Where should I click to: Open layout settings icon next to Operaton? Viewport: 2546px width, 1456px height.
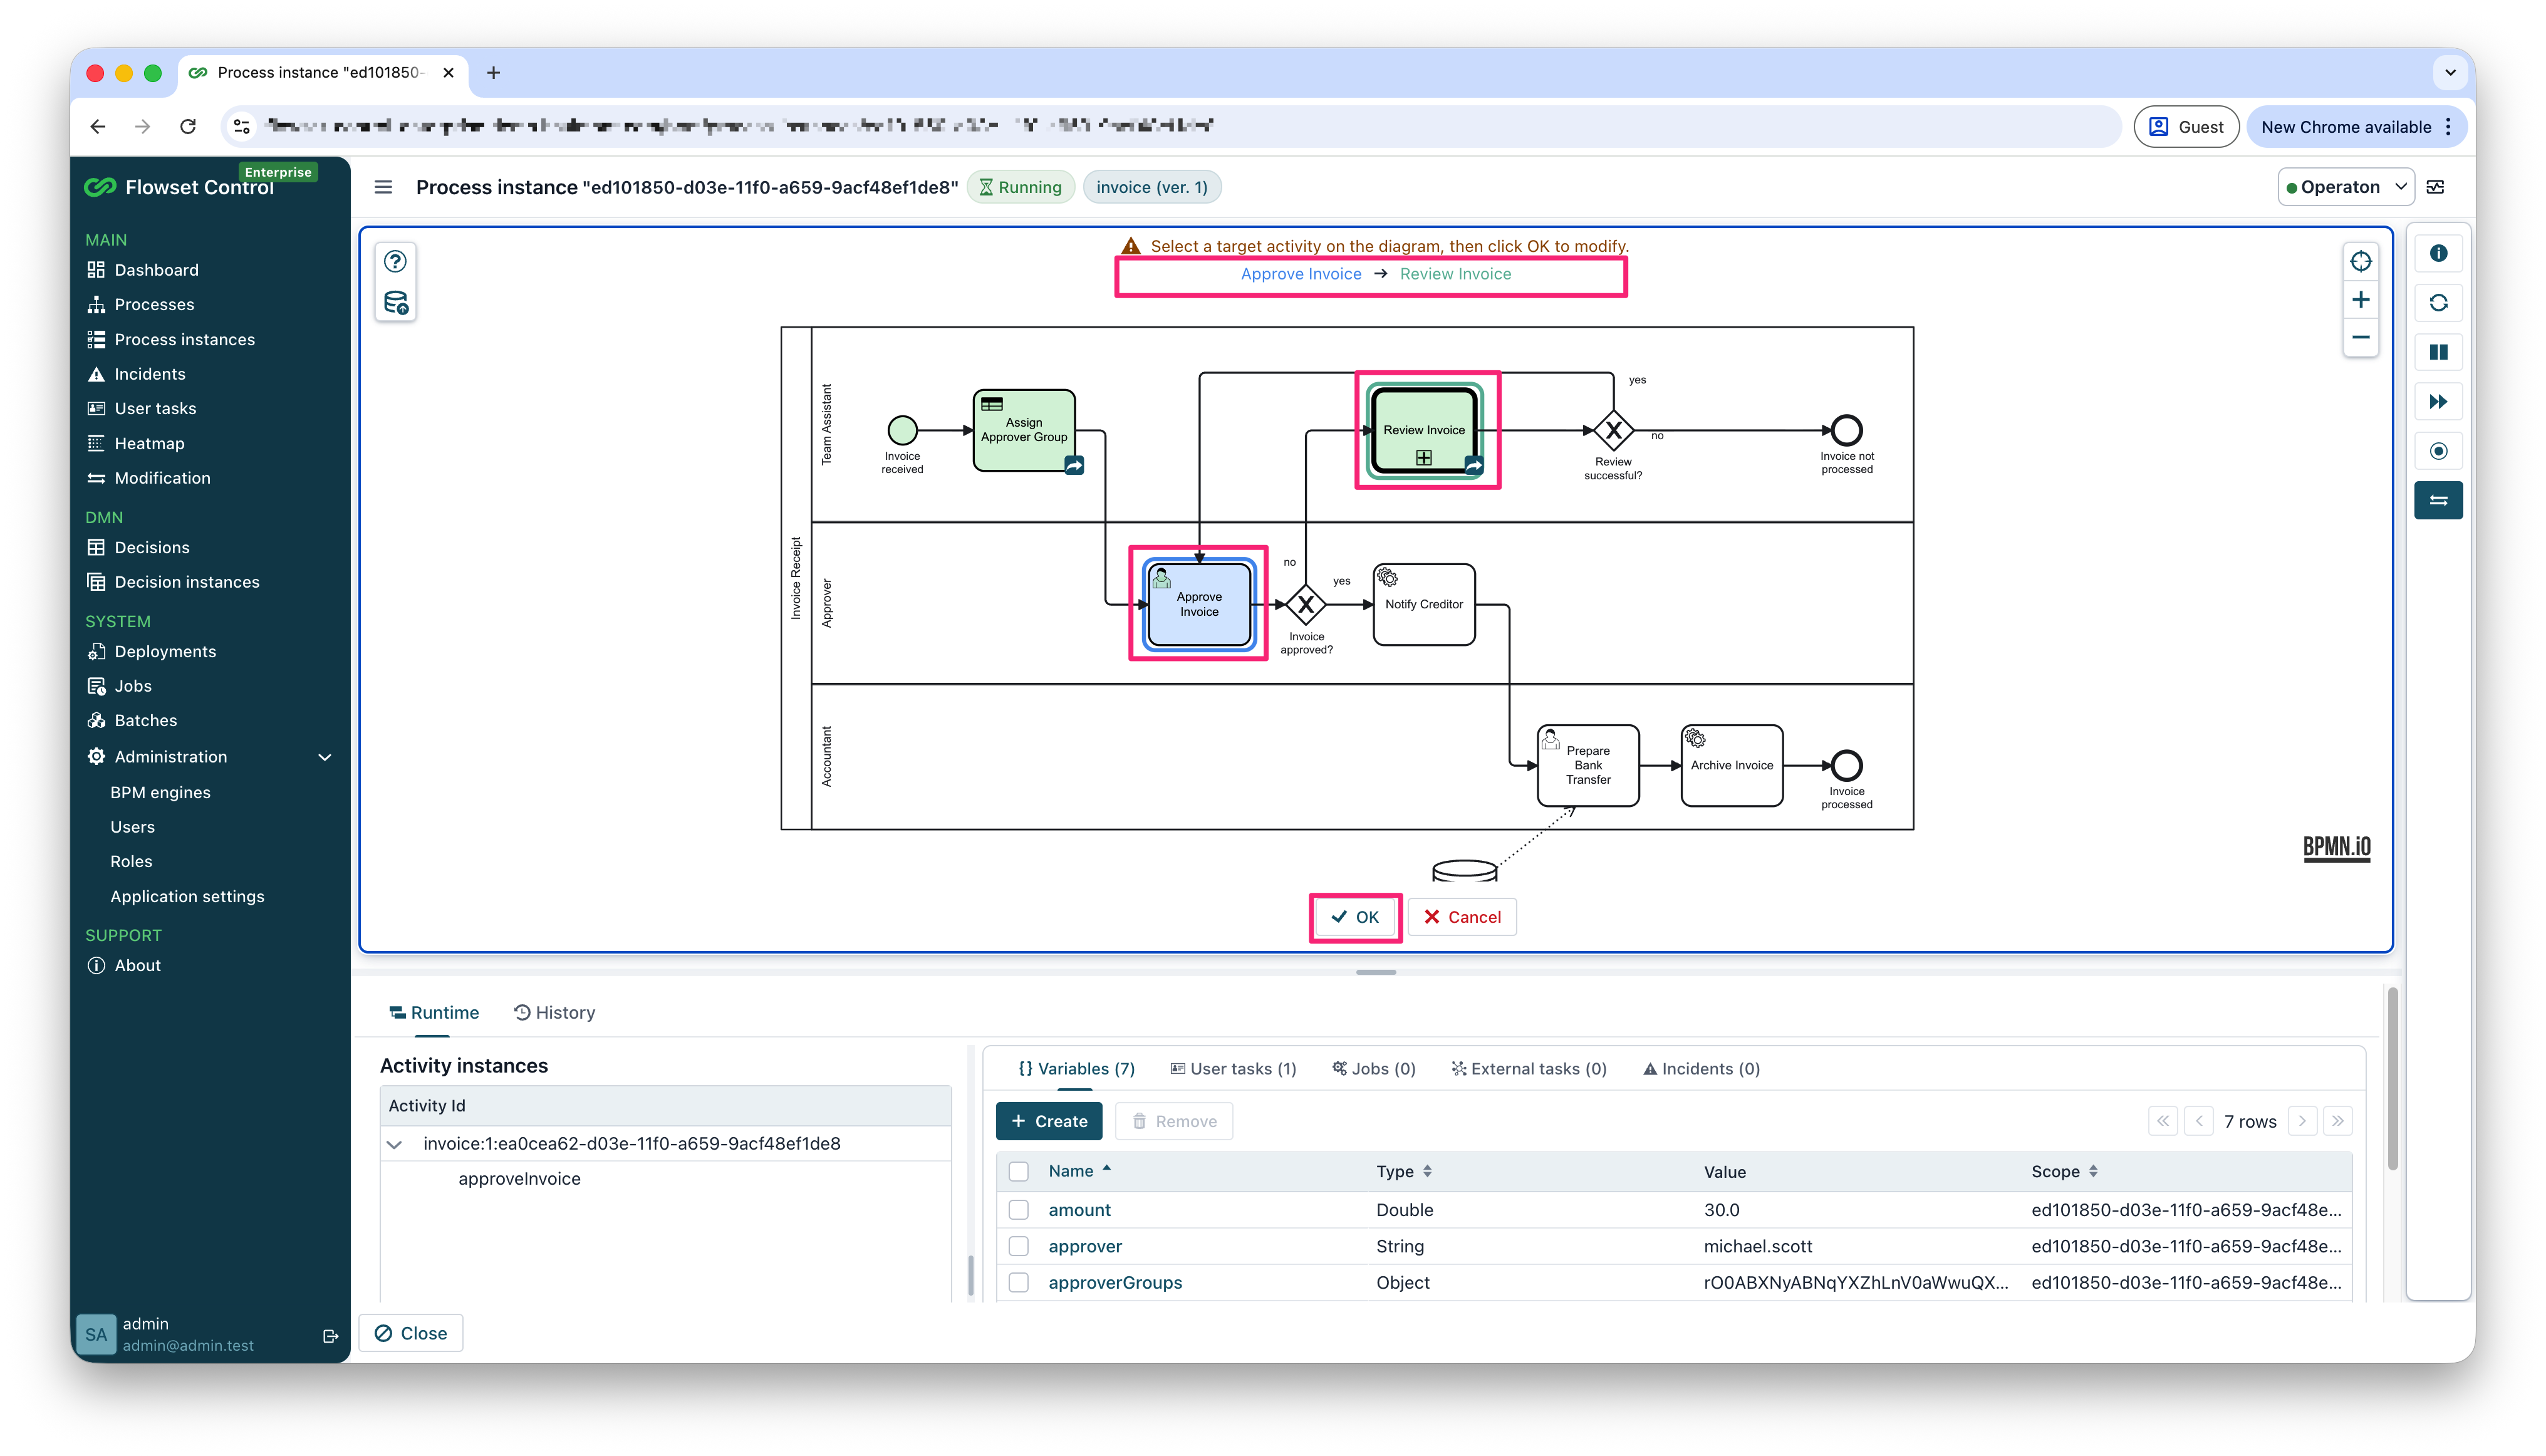[x=2435, y=187]
